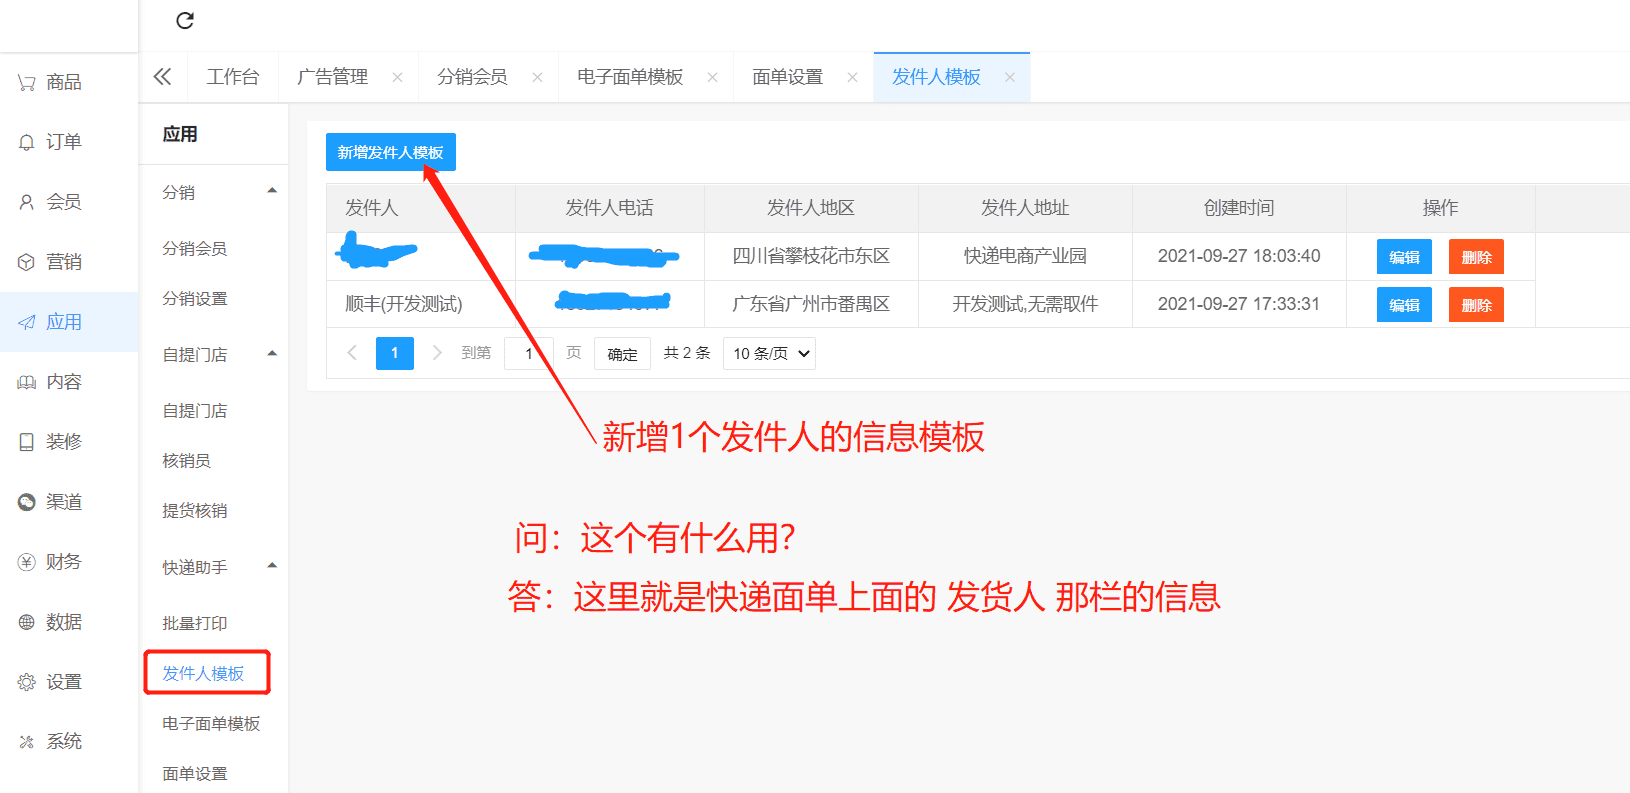Open the 10 条/页 page size dropdown

[769, 354]
